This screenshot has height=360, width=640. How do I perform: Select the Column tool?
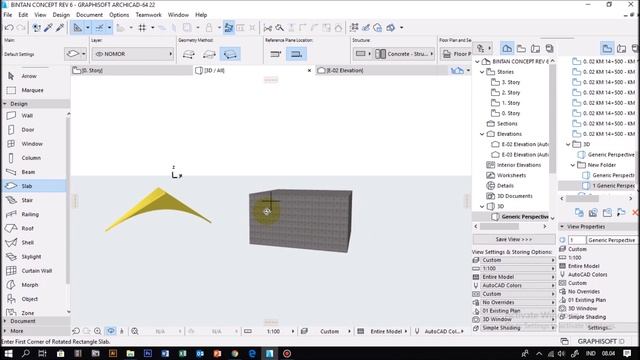pyautogui.click(x=31, y=158)
